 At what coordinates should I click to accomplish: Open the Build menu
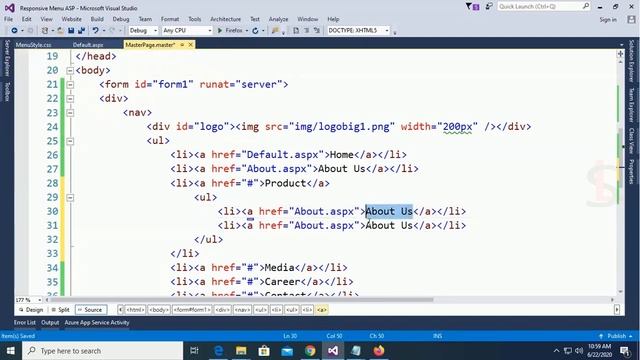pyautogui.click(x=97, y=19)
